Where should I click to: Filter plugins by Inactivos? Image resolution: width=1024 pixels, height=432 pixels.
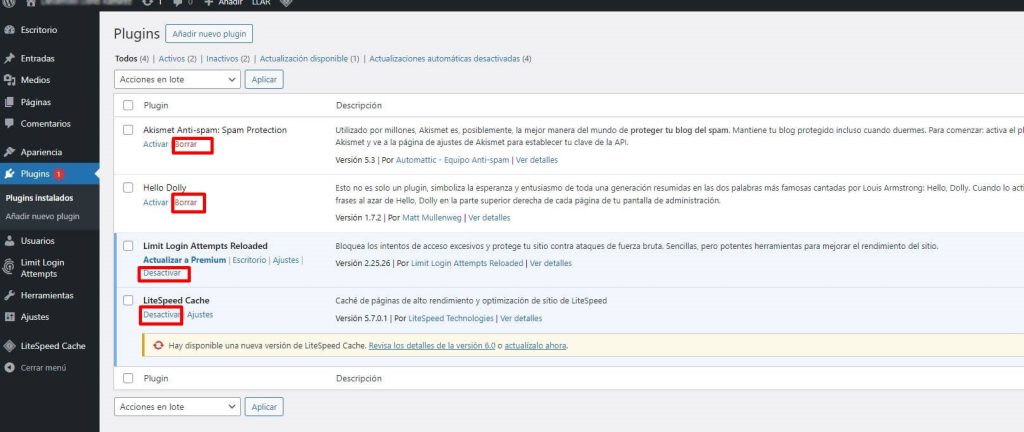(x=222, y=59)
